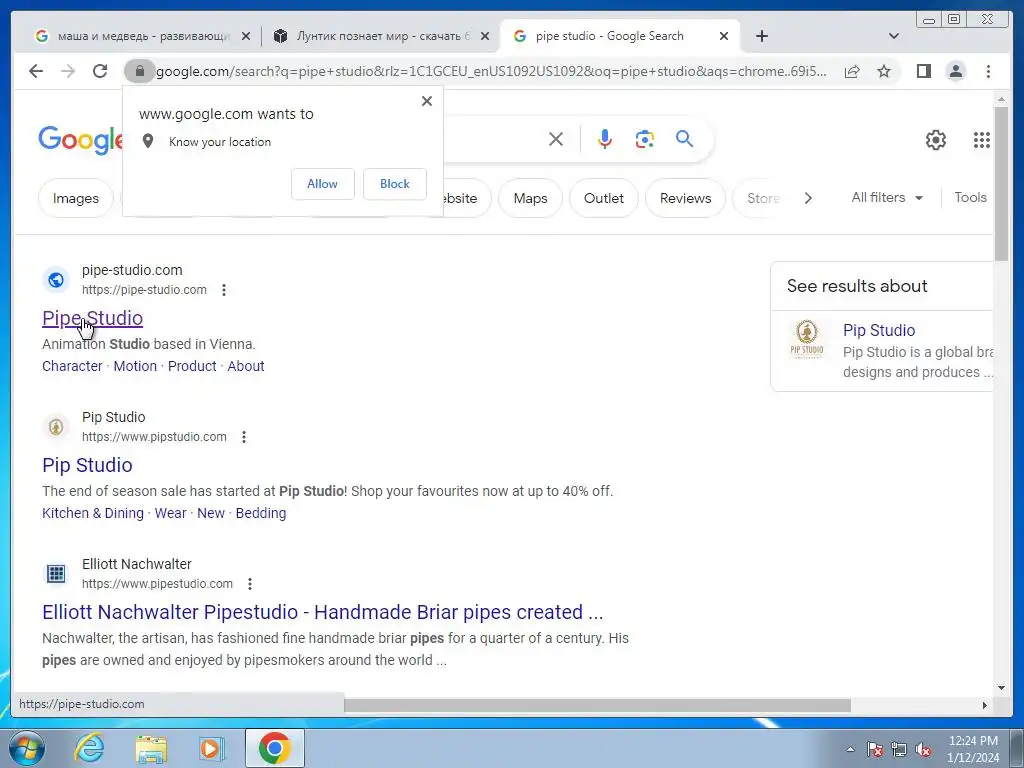Open the About sitelink

point(246,366)
